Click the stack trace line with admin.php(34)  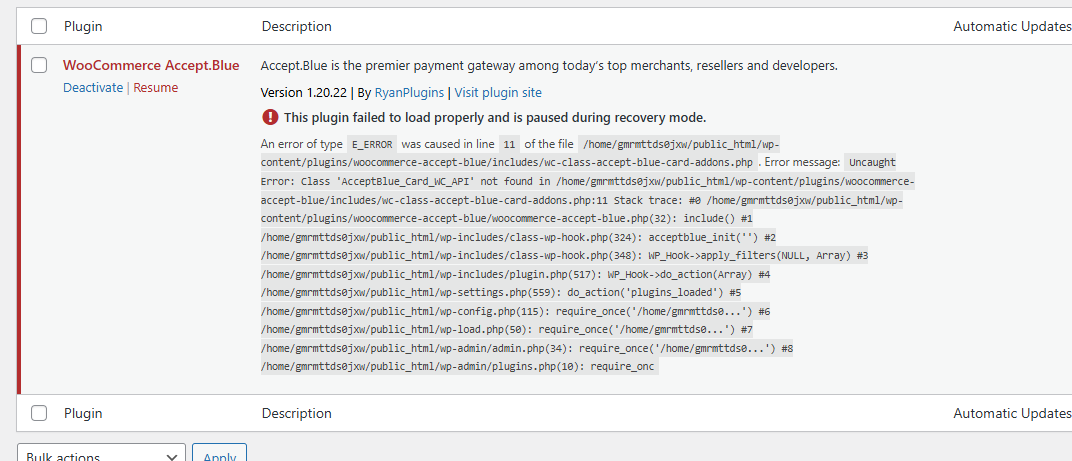click(x=527, y=348)
